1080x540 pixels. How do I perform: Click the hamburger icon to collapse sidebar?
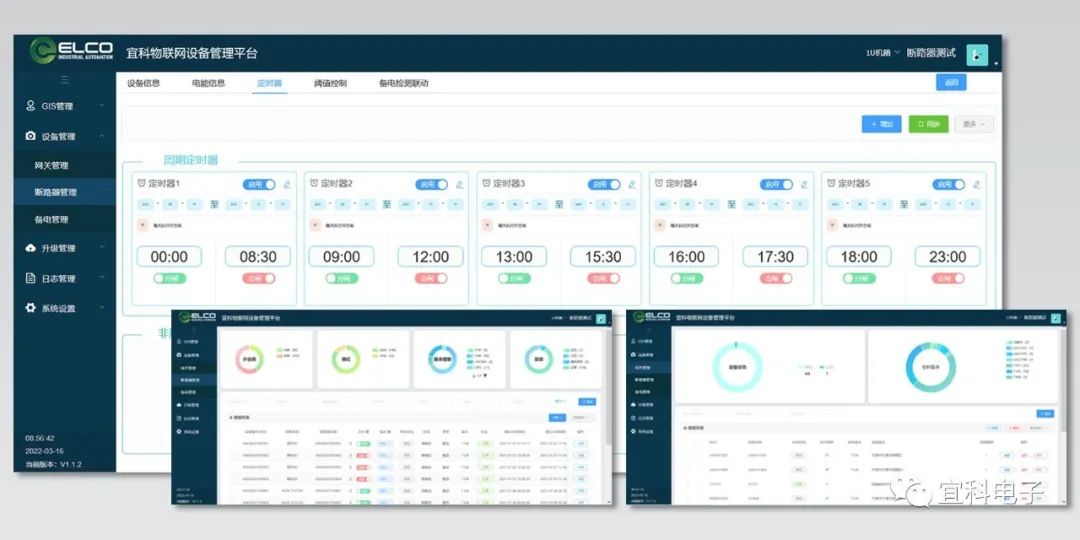click(x=65, y=79)
